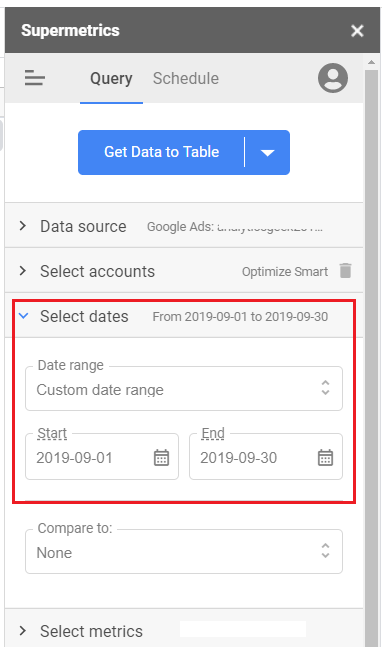Screen dimensions: 382x647
Task: Open the Get Data dropdown arrow
Action: 267,153
